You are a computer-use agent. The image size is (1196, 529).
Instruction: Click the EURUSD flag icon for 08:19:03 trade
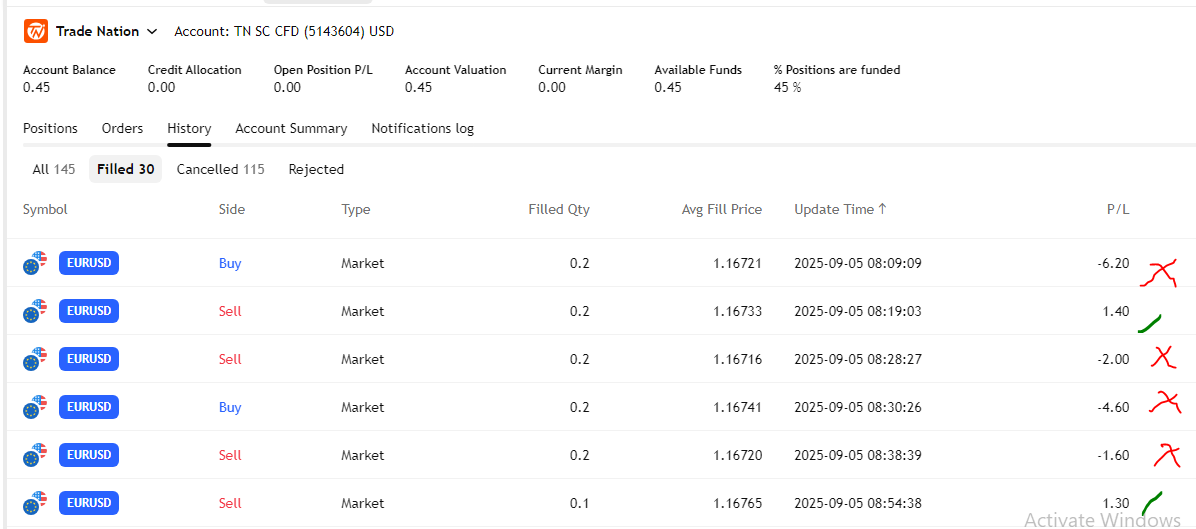[35, 311]
